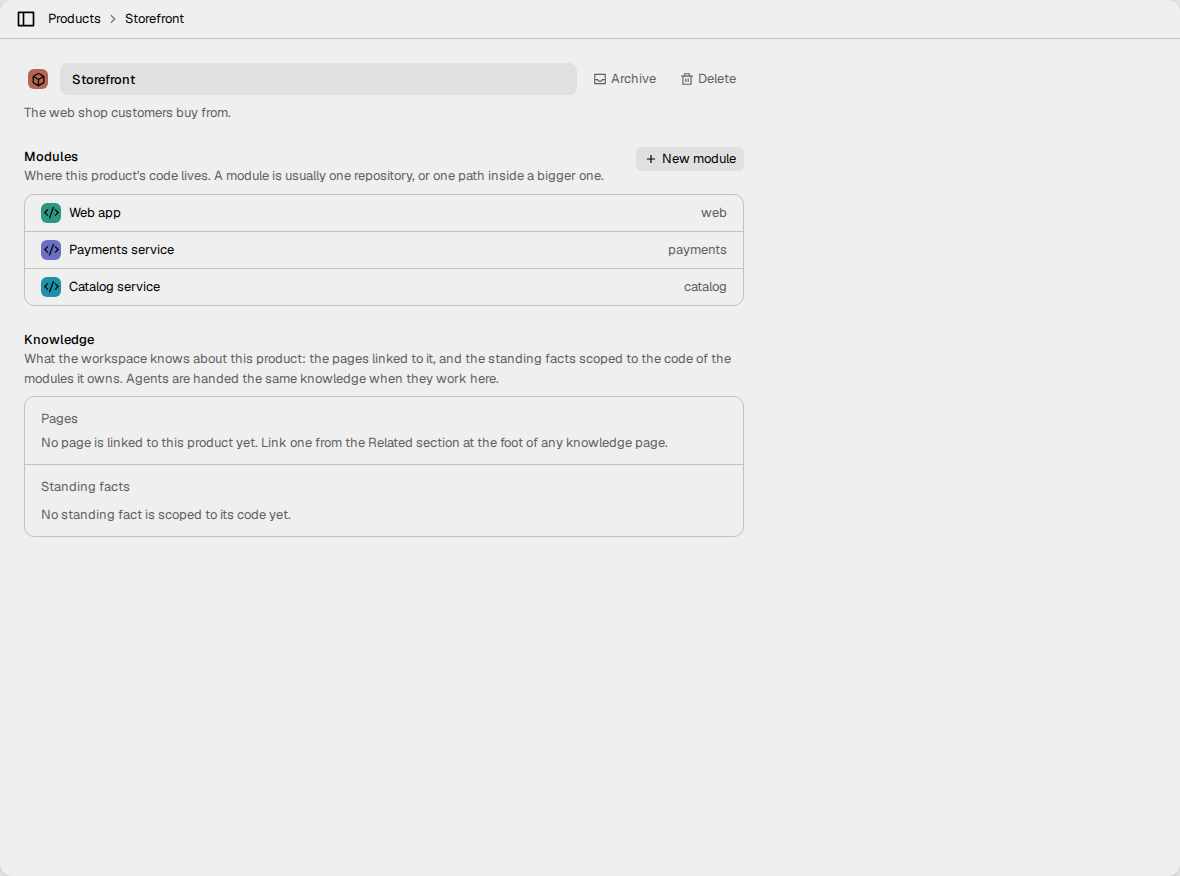The height and width of the screenshot is (876, 1180).
Task: Delete the Storefront product
Action: point(708,79)
